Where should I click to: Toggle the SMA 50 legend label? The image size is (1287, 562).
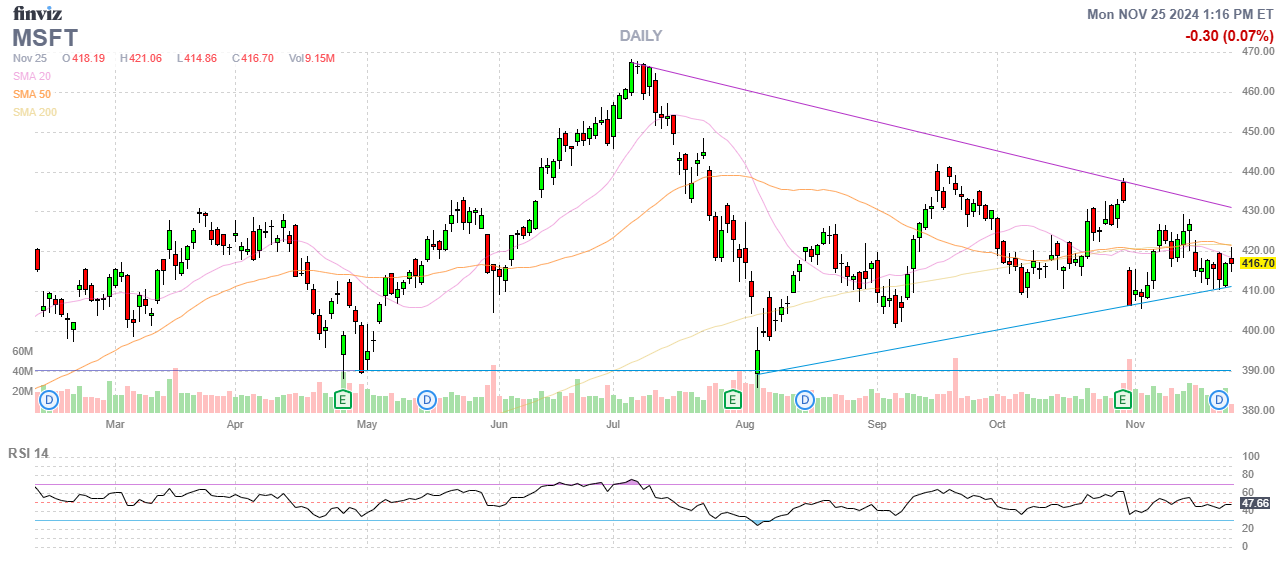pyautogui.click(x=31, y=94)
